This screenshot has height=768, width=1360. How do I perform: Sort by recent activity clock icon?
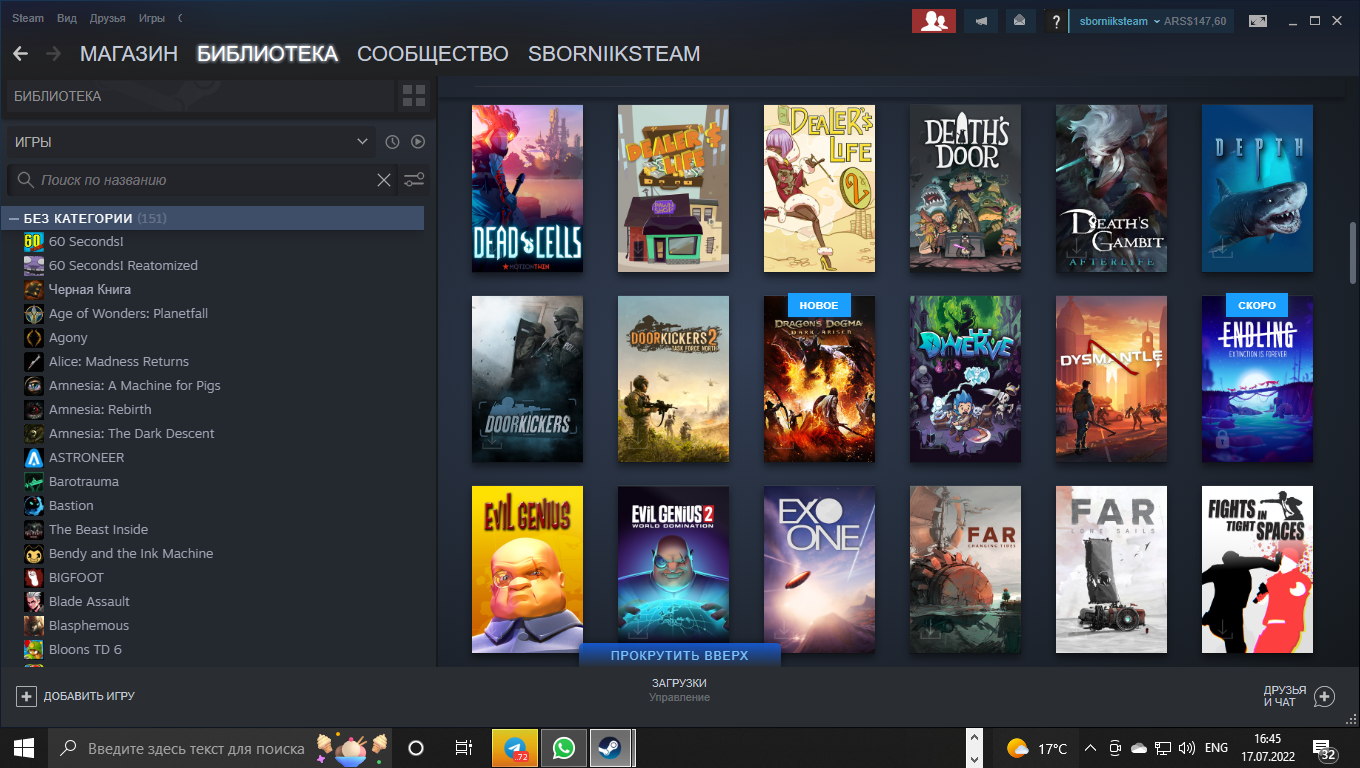click(x=393, y=142)
